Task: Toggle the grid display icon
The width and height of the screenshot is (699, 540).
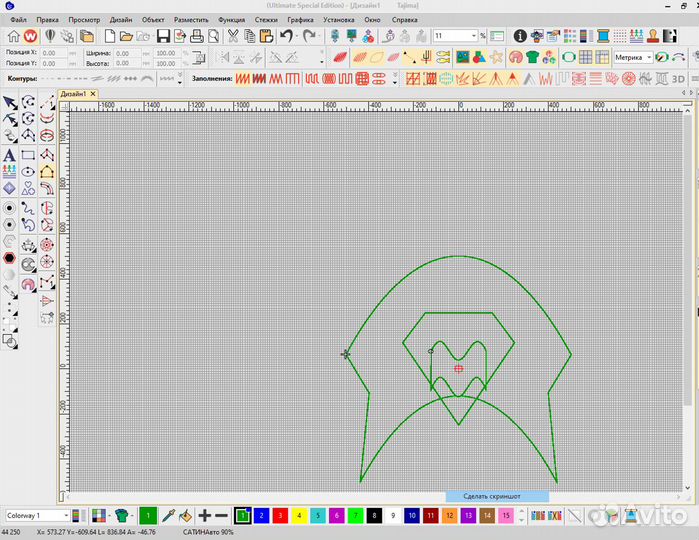Action: click(585, 57)
